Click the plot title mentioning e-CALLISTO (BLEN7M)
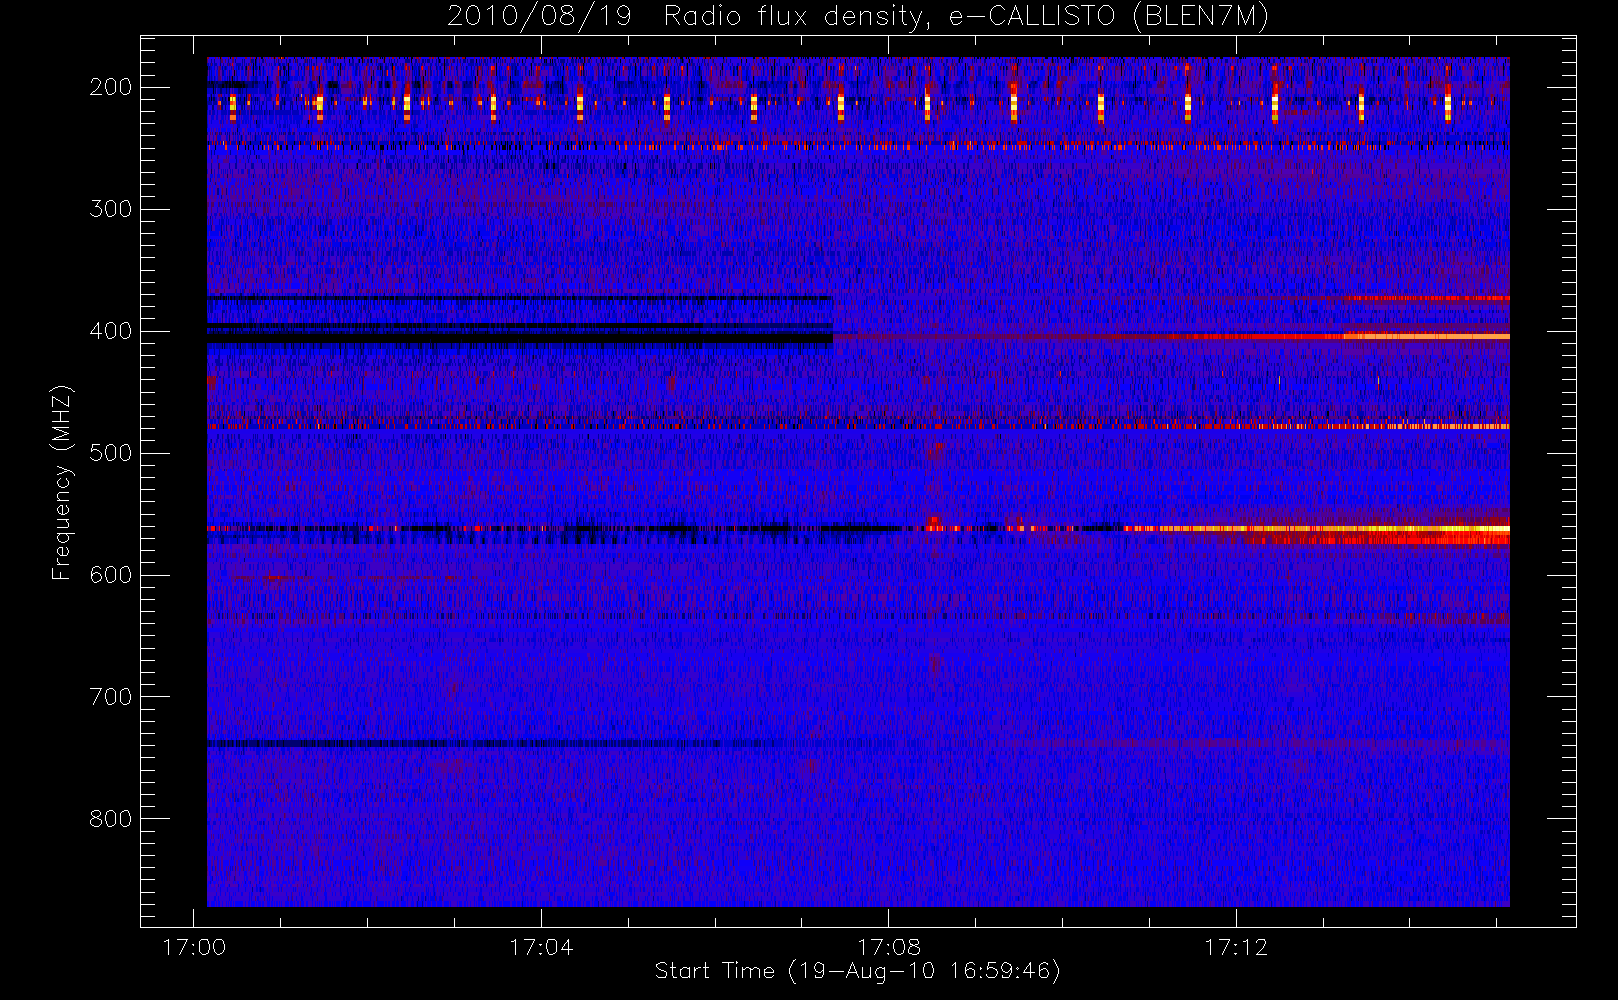Image resolution: width=1618 pixels, height=1000 pixels. 858,16
